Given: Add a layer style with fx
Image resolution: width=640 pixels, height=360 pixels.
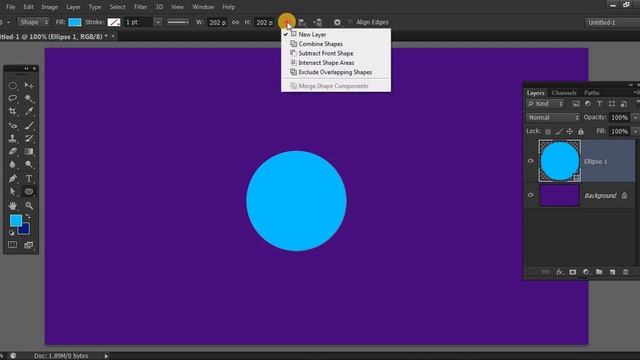Looking at the screenshot, I should tap(560, 272).
